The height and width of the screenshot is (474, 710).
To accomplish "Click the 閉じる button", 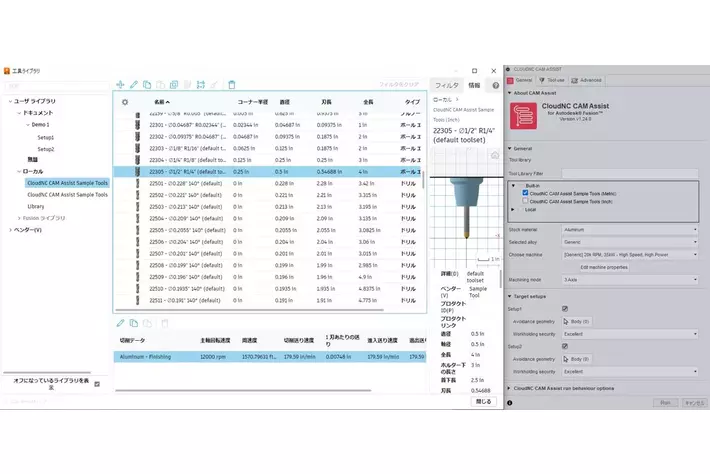I will tap(483, 401).
